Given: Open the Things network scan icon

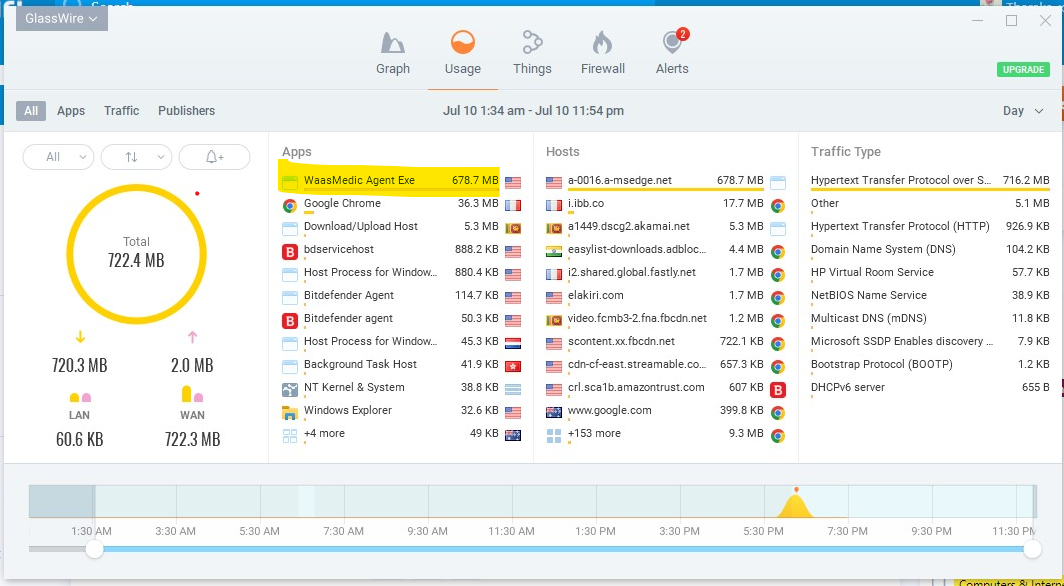Looking at the screenshot, I should pos(532,43).
